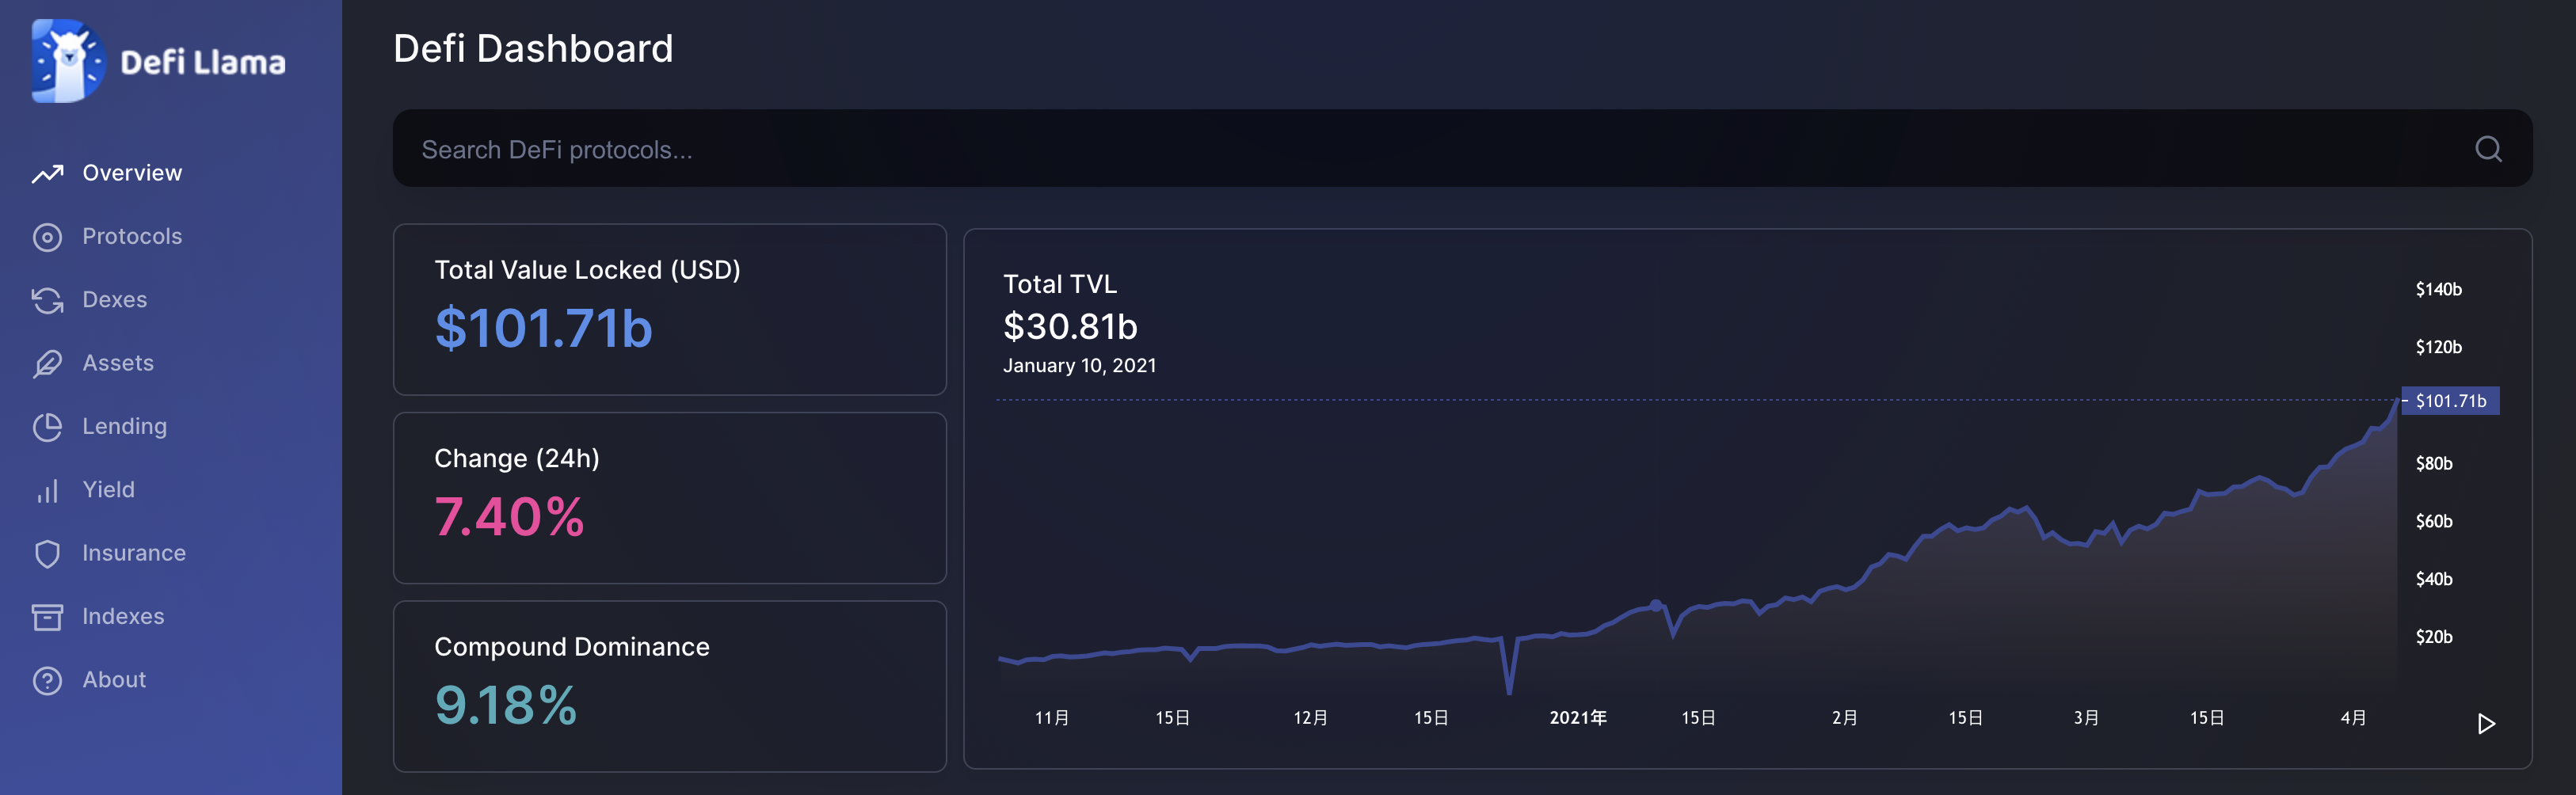Viewport: 2576px width, 795px height.
Task: Open the Protocols menu item
Action: click(132, 237)
